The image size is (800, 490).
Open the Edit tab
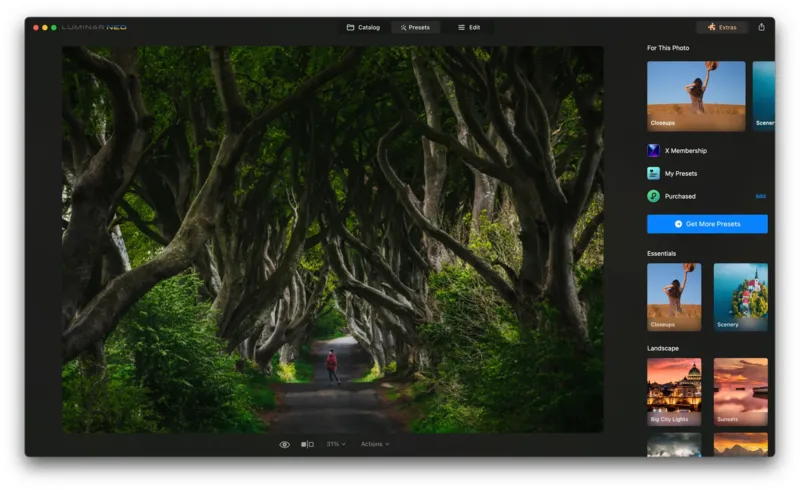point(469,27)
